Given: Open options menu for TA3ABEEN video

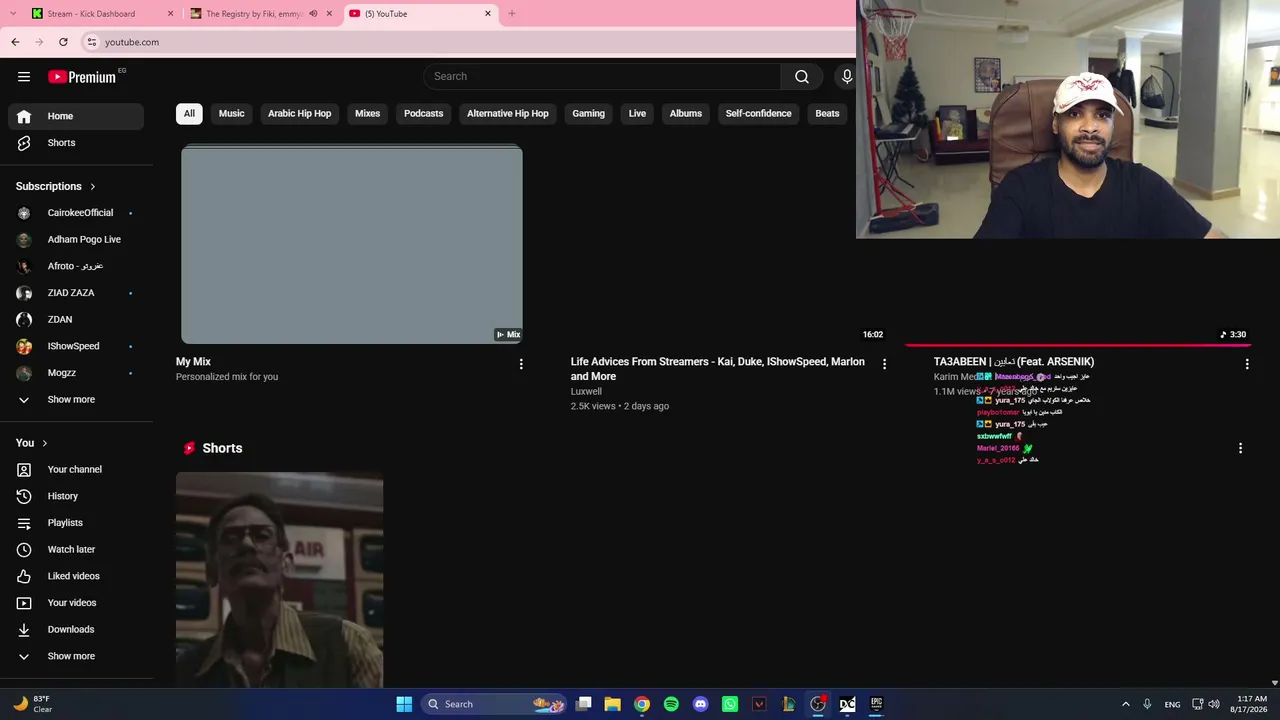Looking at the screenshot, I should pos(1247,364).
